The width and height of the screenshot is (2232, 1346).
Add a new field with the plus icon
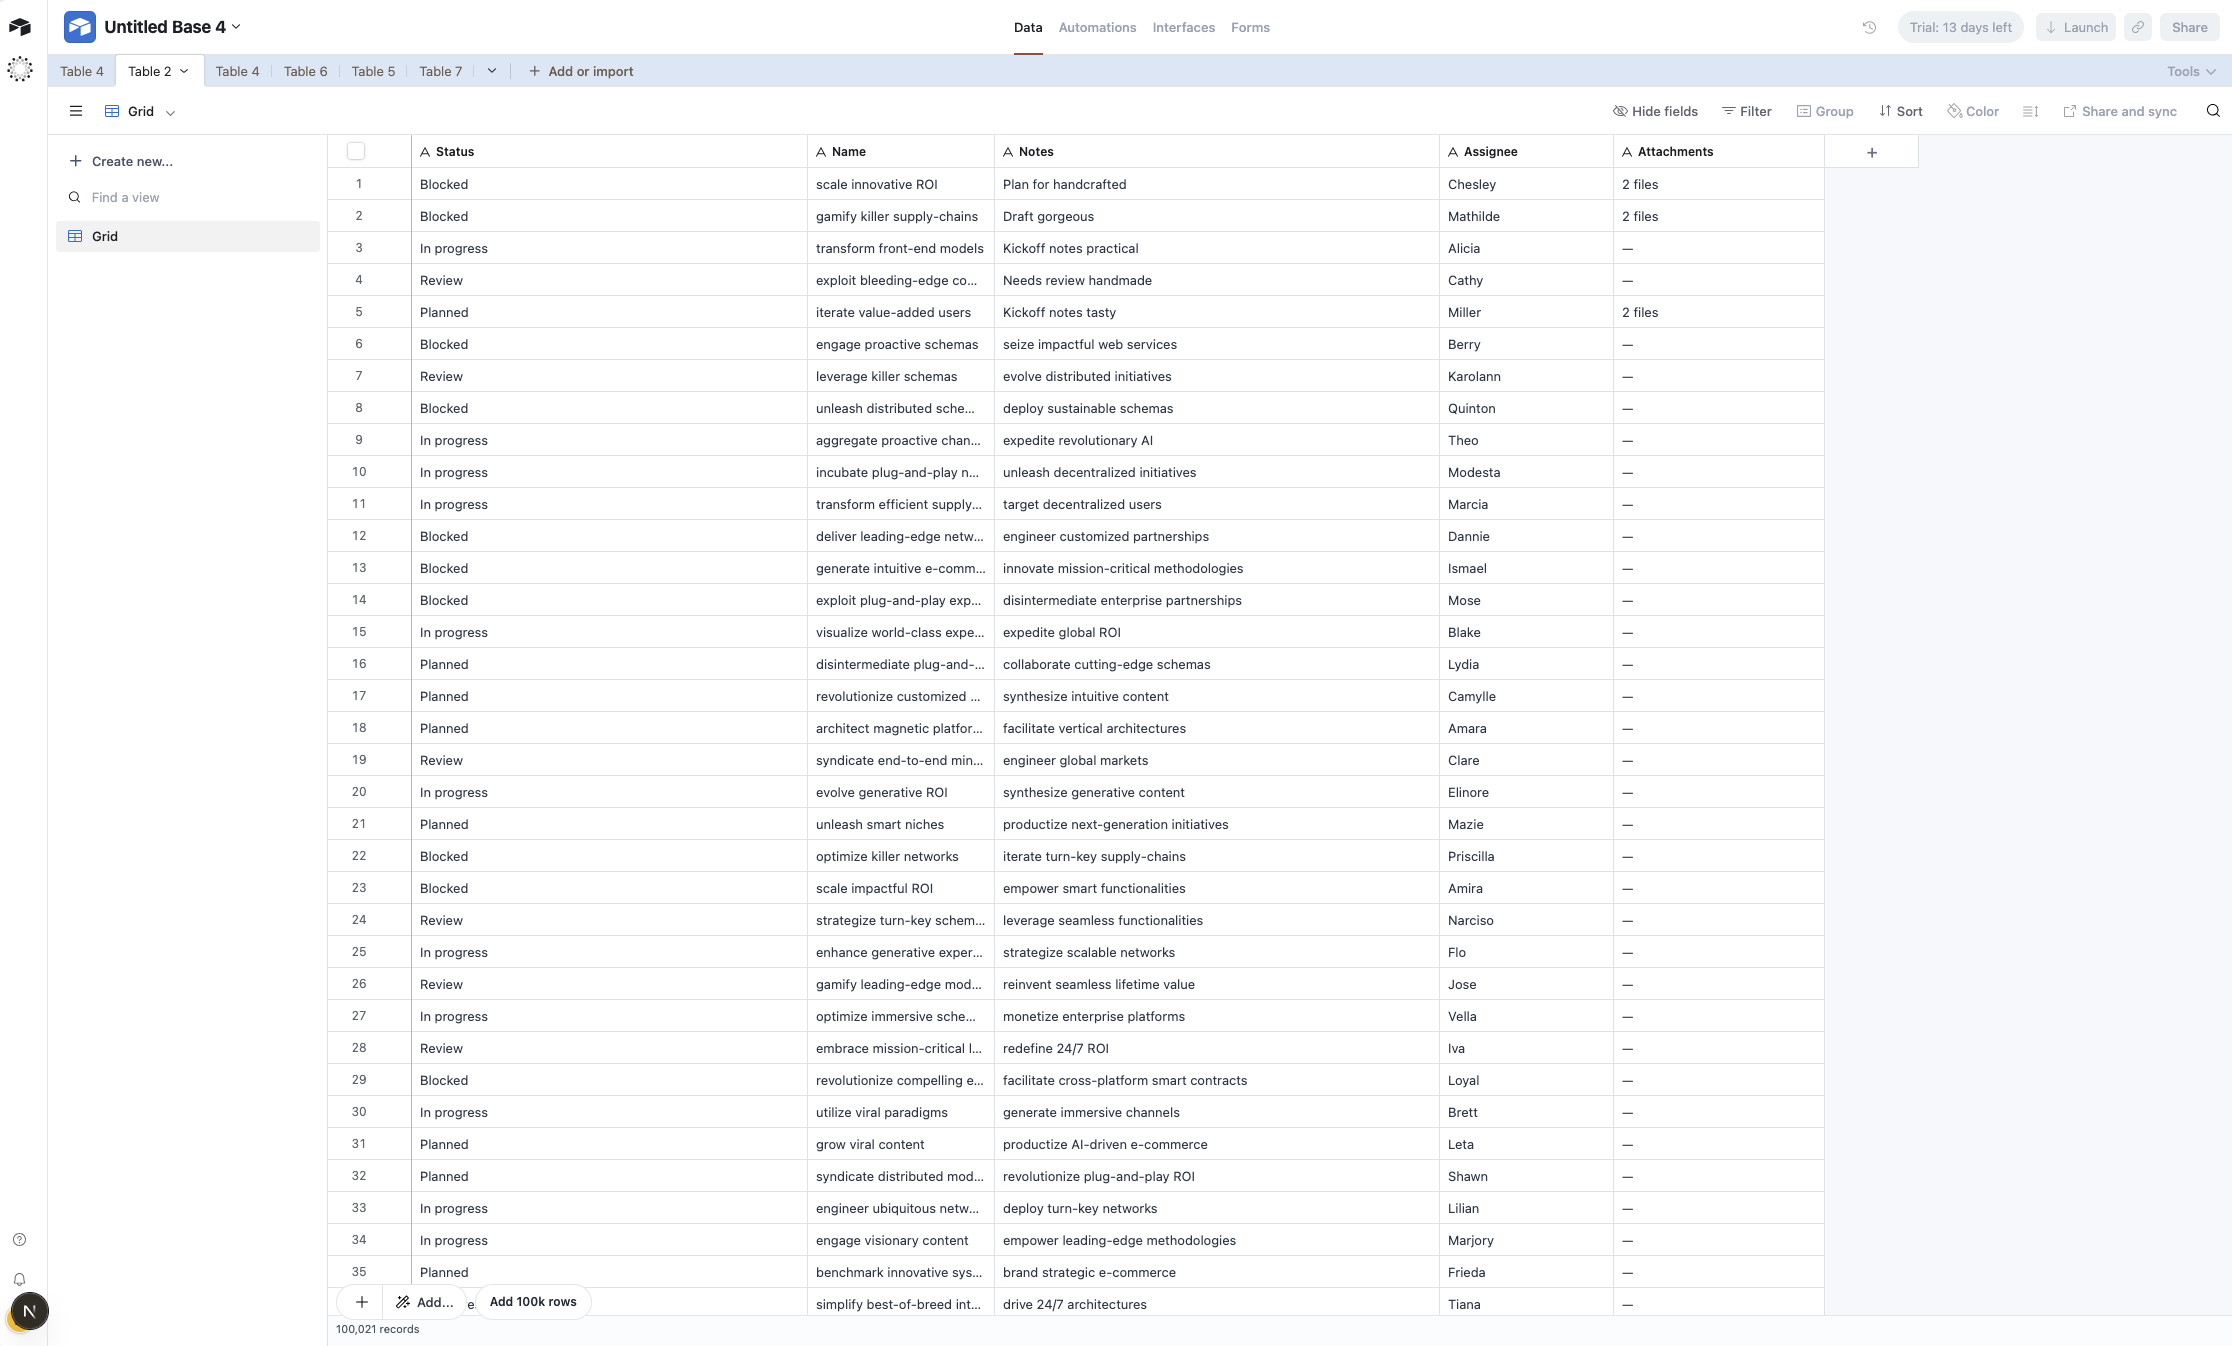(x=1871, y=152)
